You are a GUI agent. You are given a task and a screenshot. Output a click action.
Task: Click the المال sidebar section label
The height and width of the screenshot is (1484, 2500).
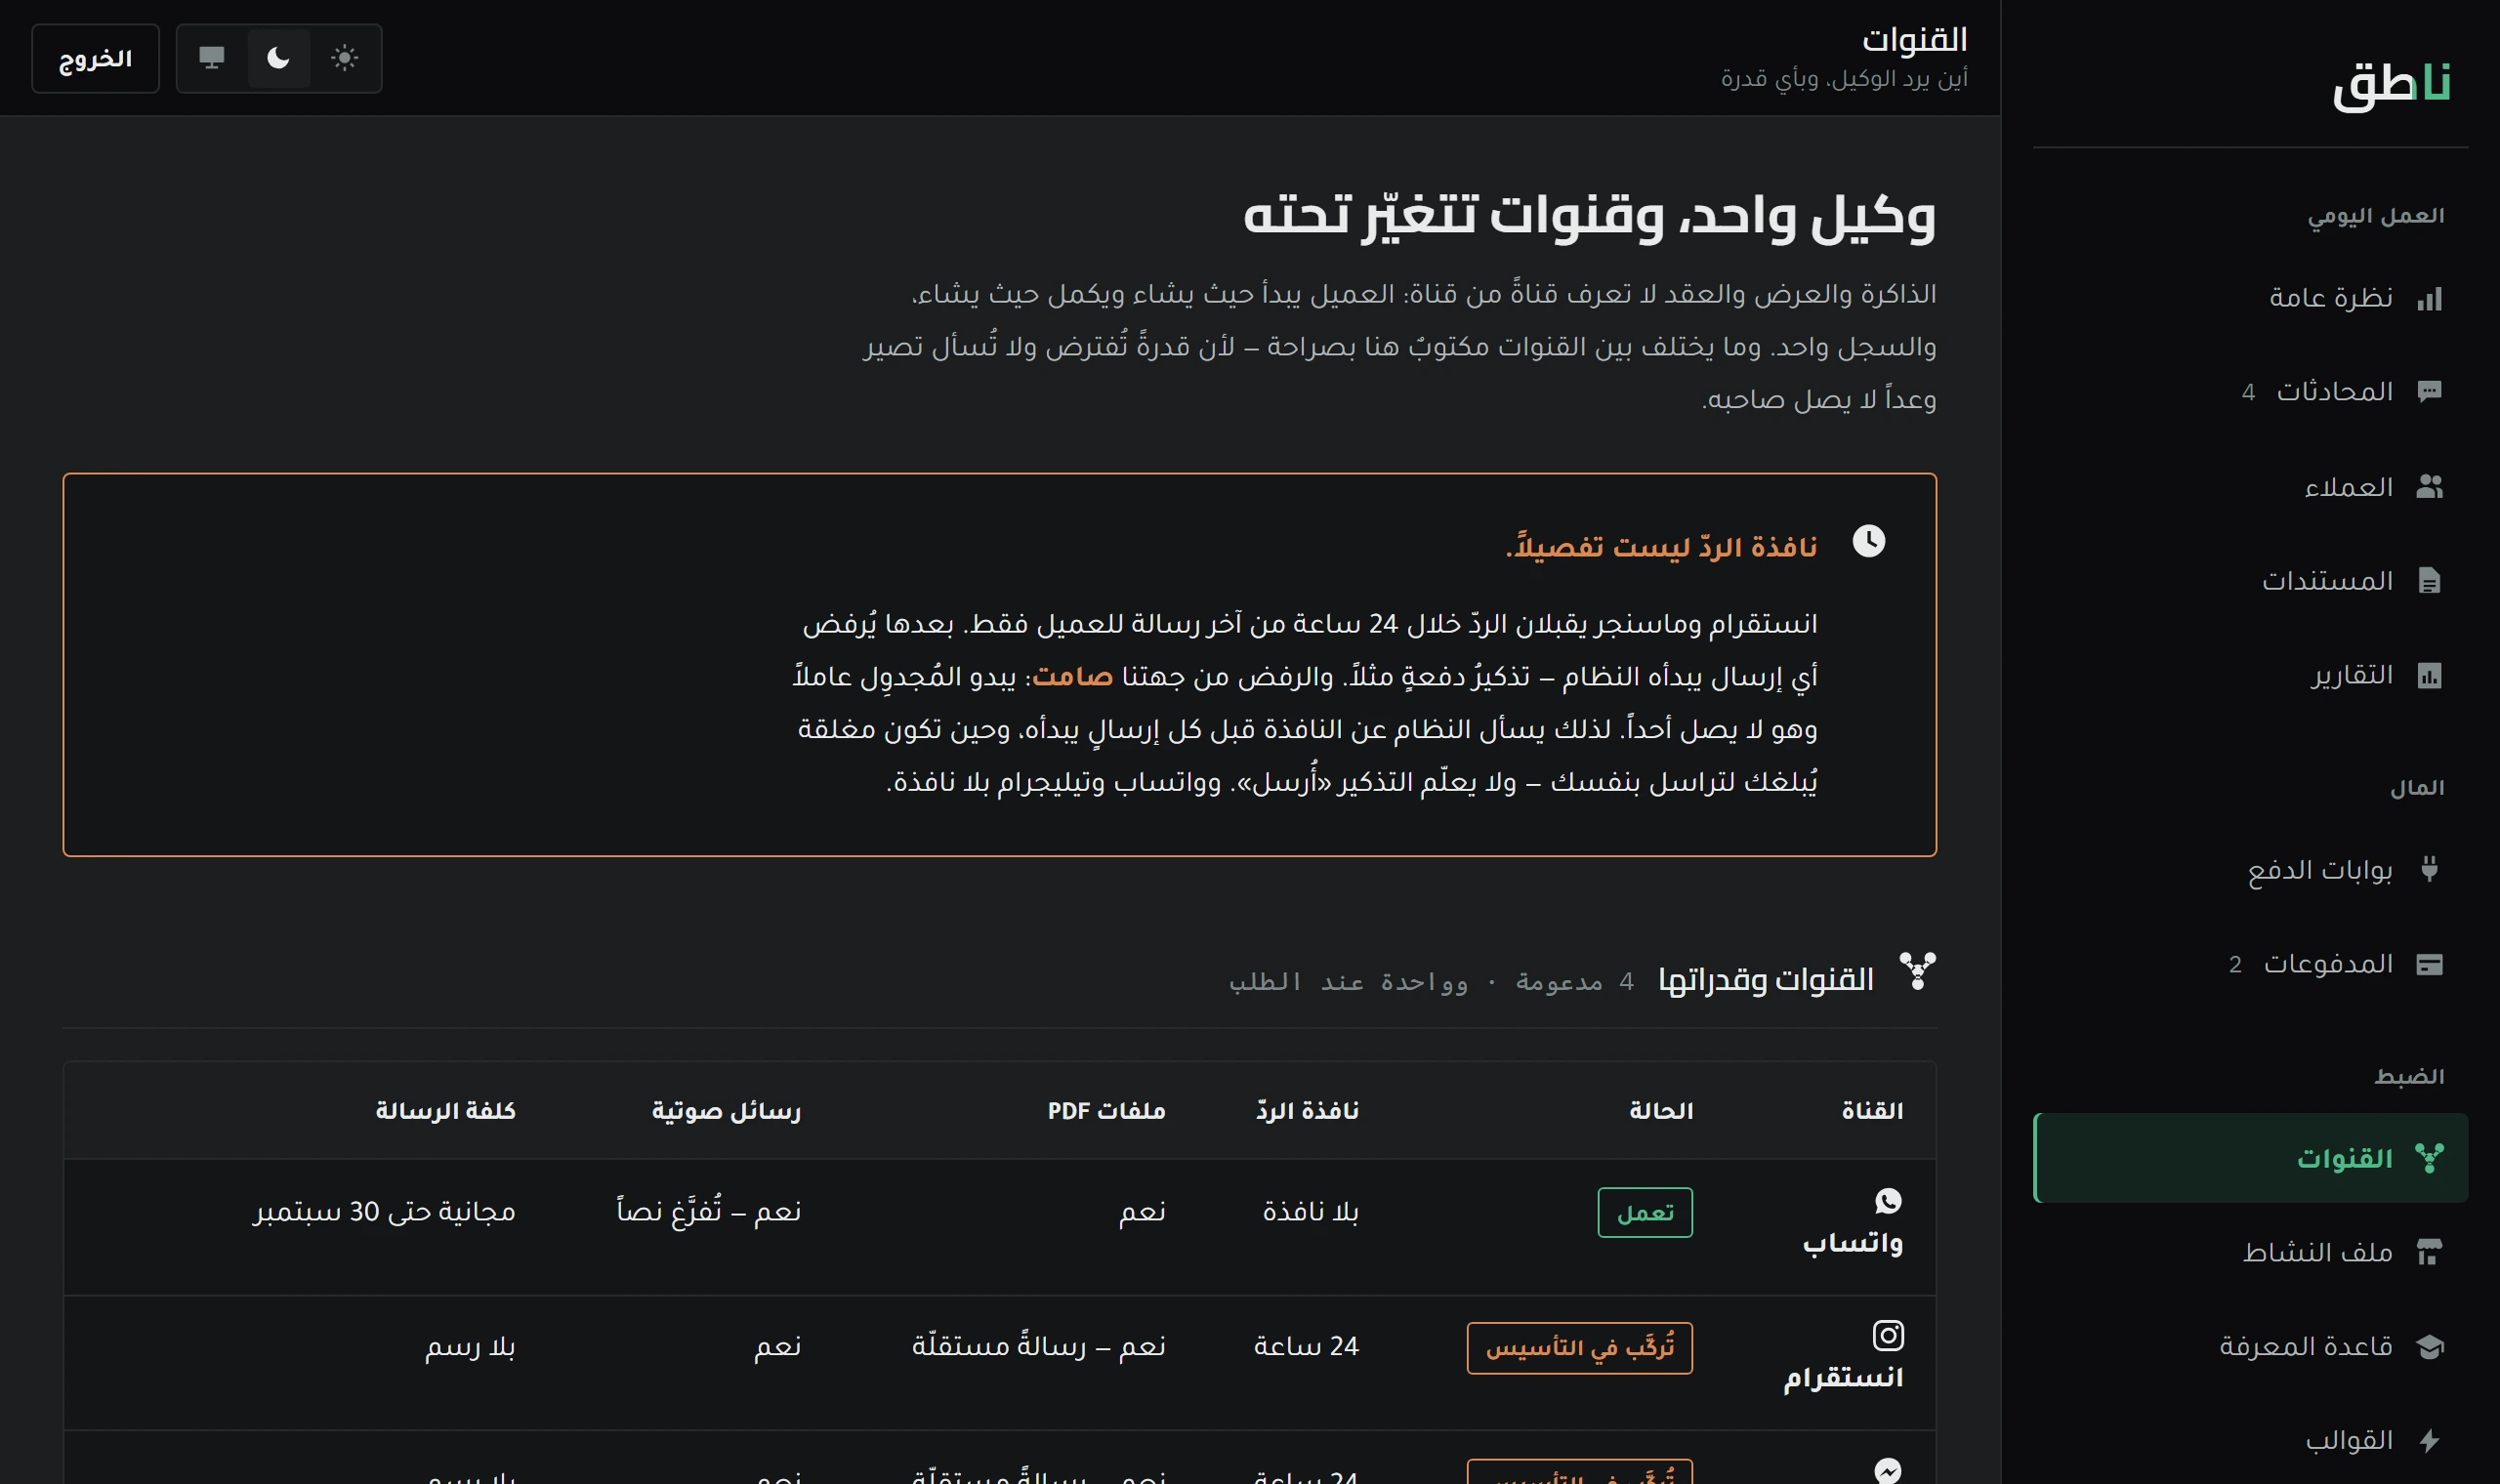pos(2417,788)
